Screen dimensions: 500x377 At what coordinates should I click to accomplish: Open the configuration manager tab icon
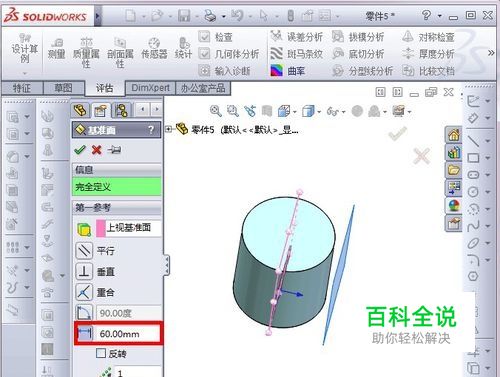pos(121,110)
